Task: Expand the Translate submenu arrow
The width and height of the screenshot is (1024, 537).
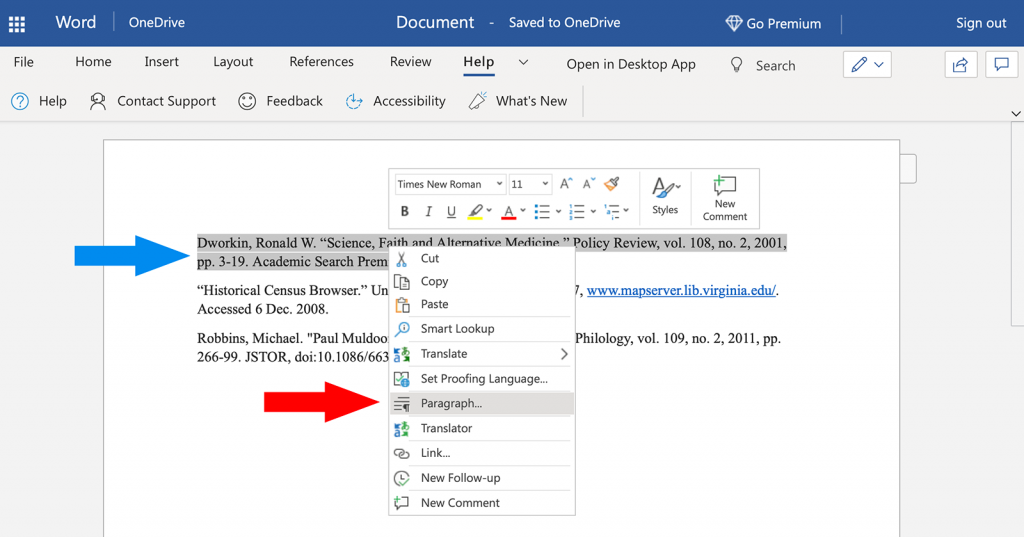Action: tap(564, 354)
